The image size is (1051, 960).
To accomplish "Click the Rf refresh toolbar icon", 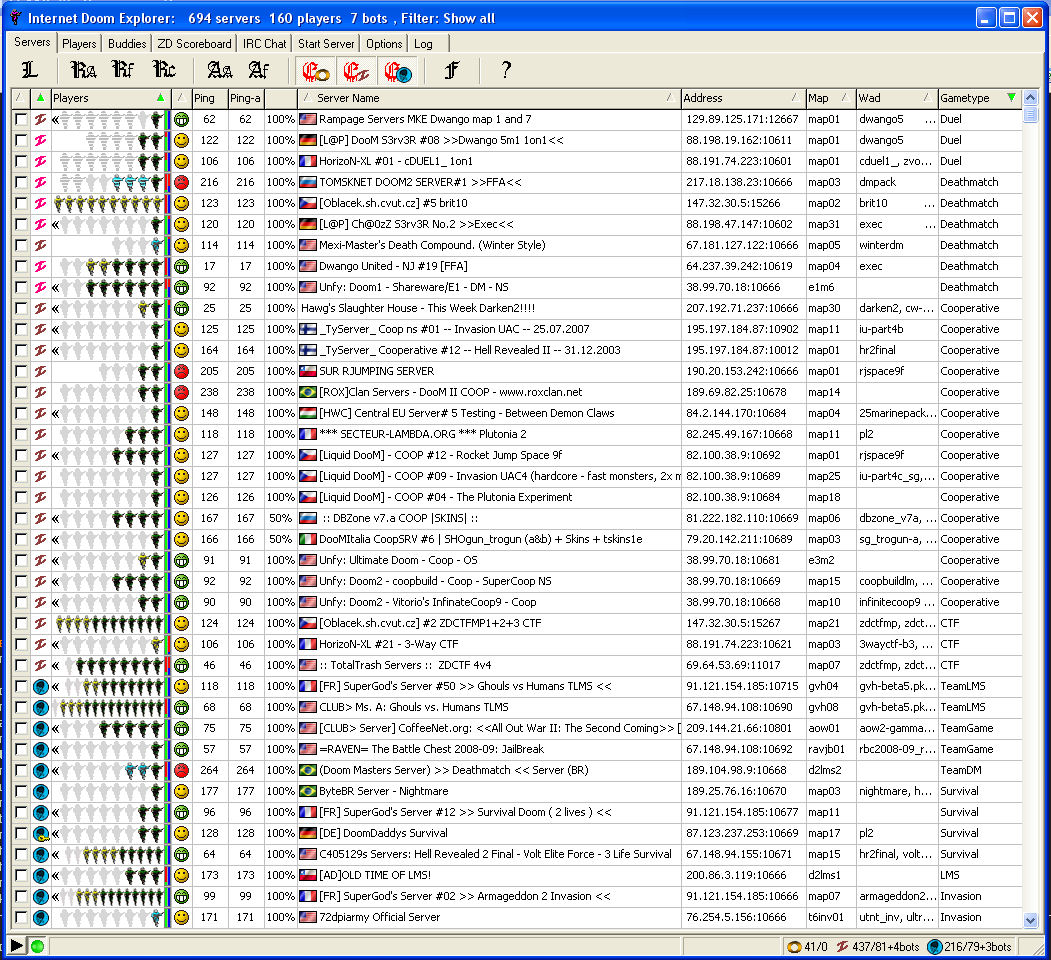I will tap(123, 70).
